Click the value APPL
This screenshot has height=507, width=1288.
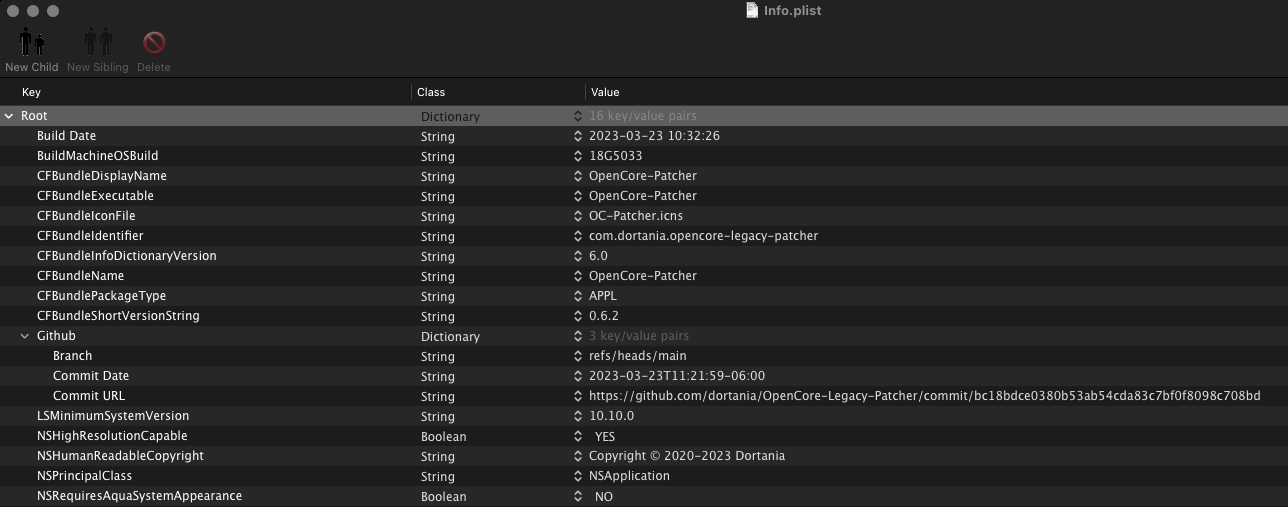click(603, 296)
